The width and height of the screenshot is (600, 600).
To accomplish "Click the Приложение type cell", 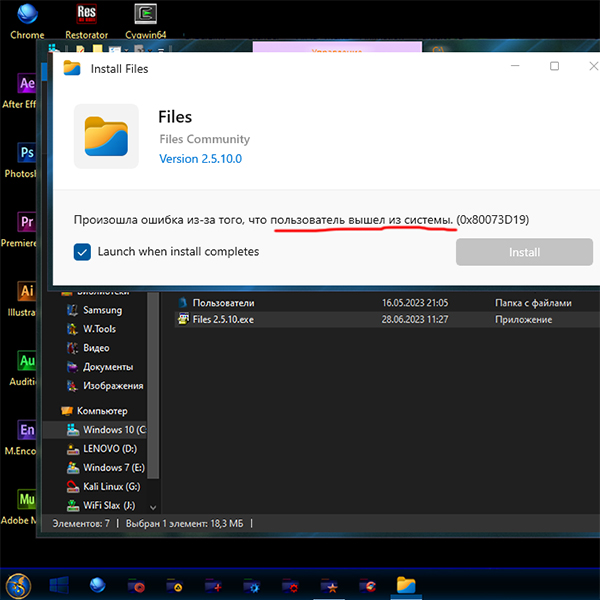I will click(523, 320).
